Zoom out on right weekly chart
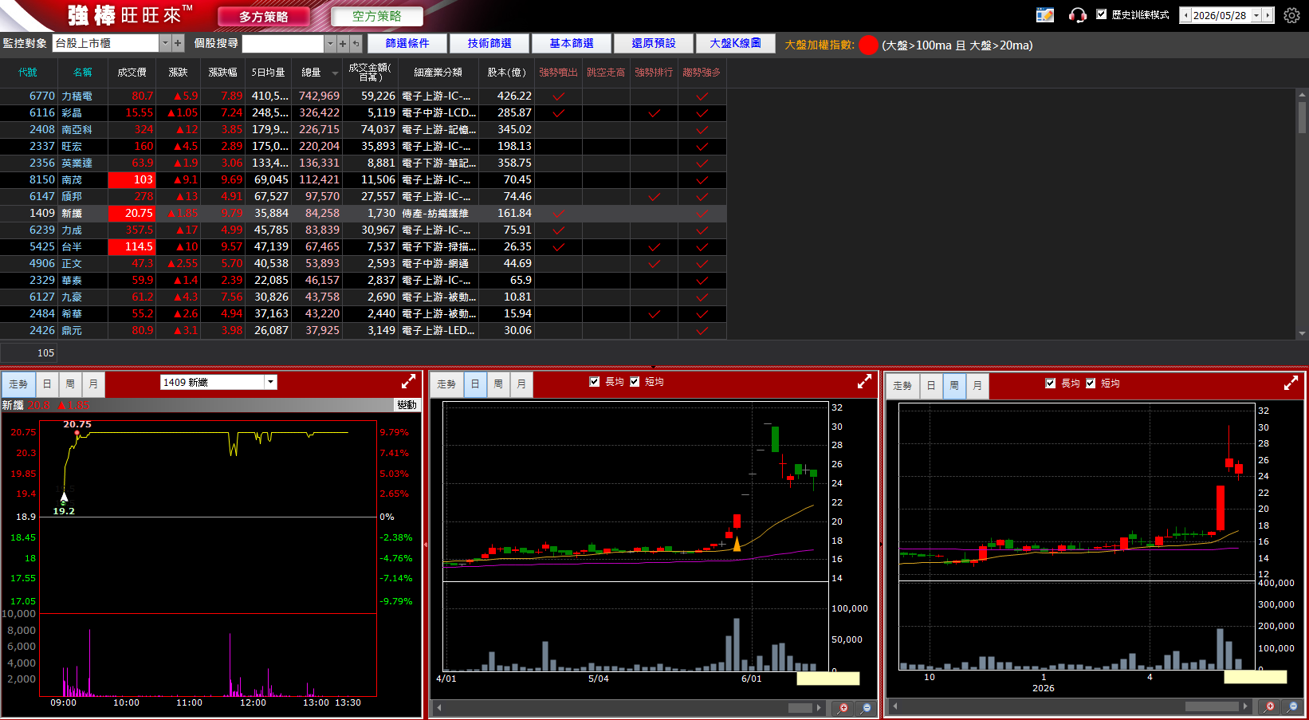The height and width of the screenshot is (720, 1309). [x=1293, y=707]
